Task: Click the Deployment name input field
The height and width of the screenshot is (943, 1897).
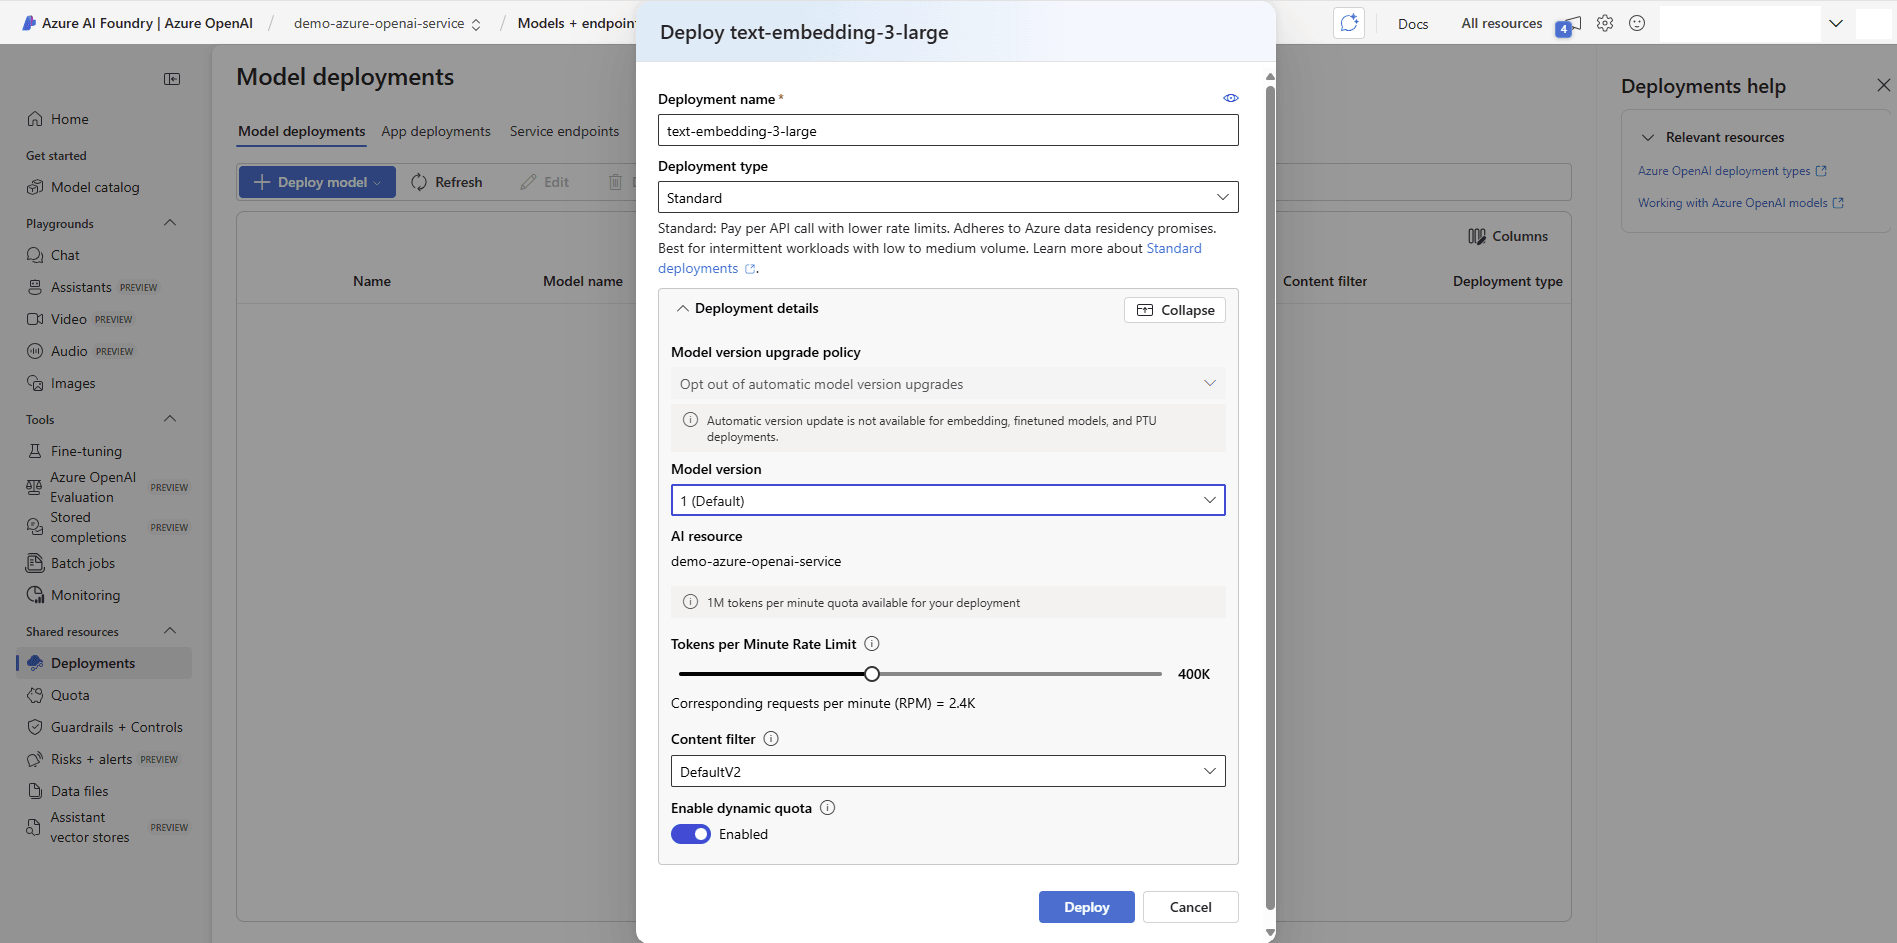Action: click(947, 130)
